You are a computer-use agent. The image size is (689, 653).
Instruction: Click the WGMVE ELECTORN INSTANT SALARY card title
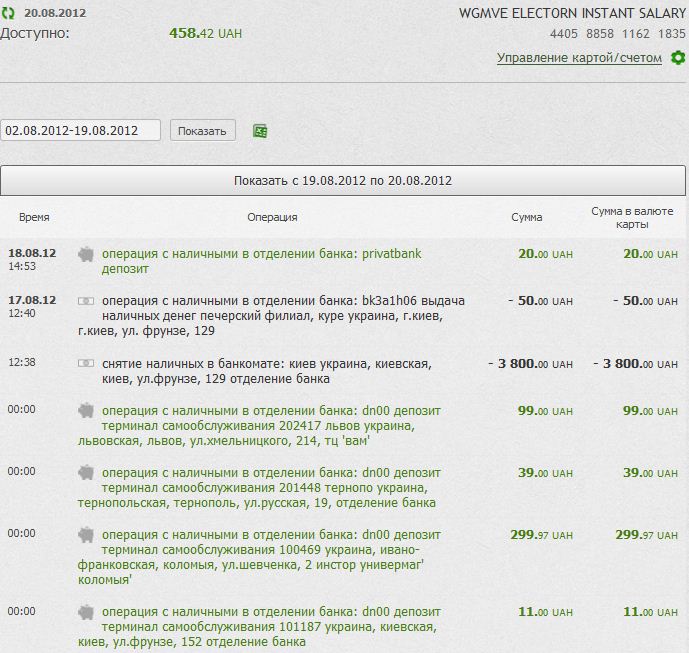[572, 13]
